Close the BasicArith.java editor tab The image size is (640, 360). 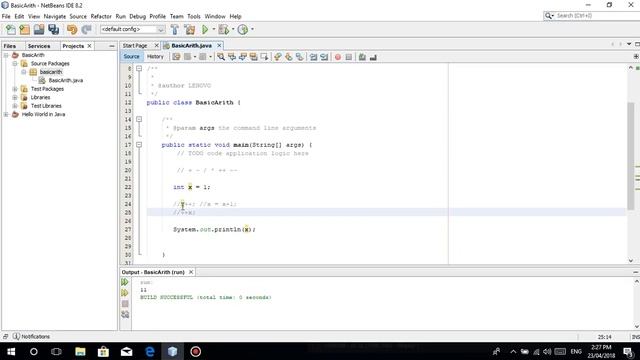219,45
